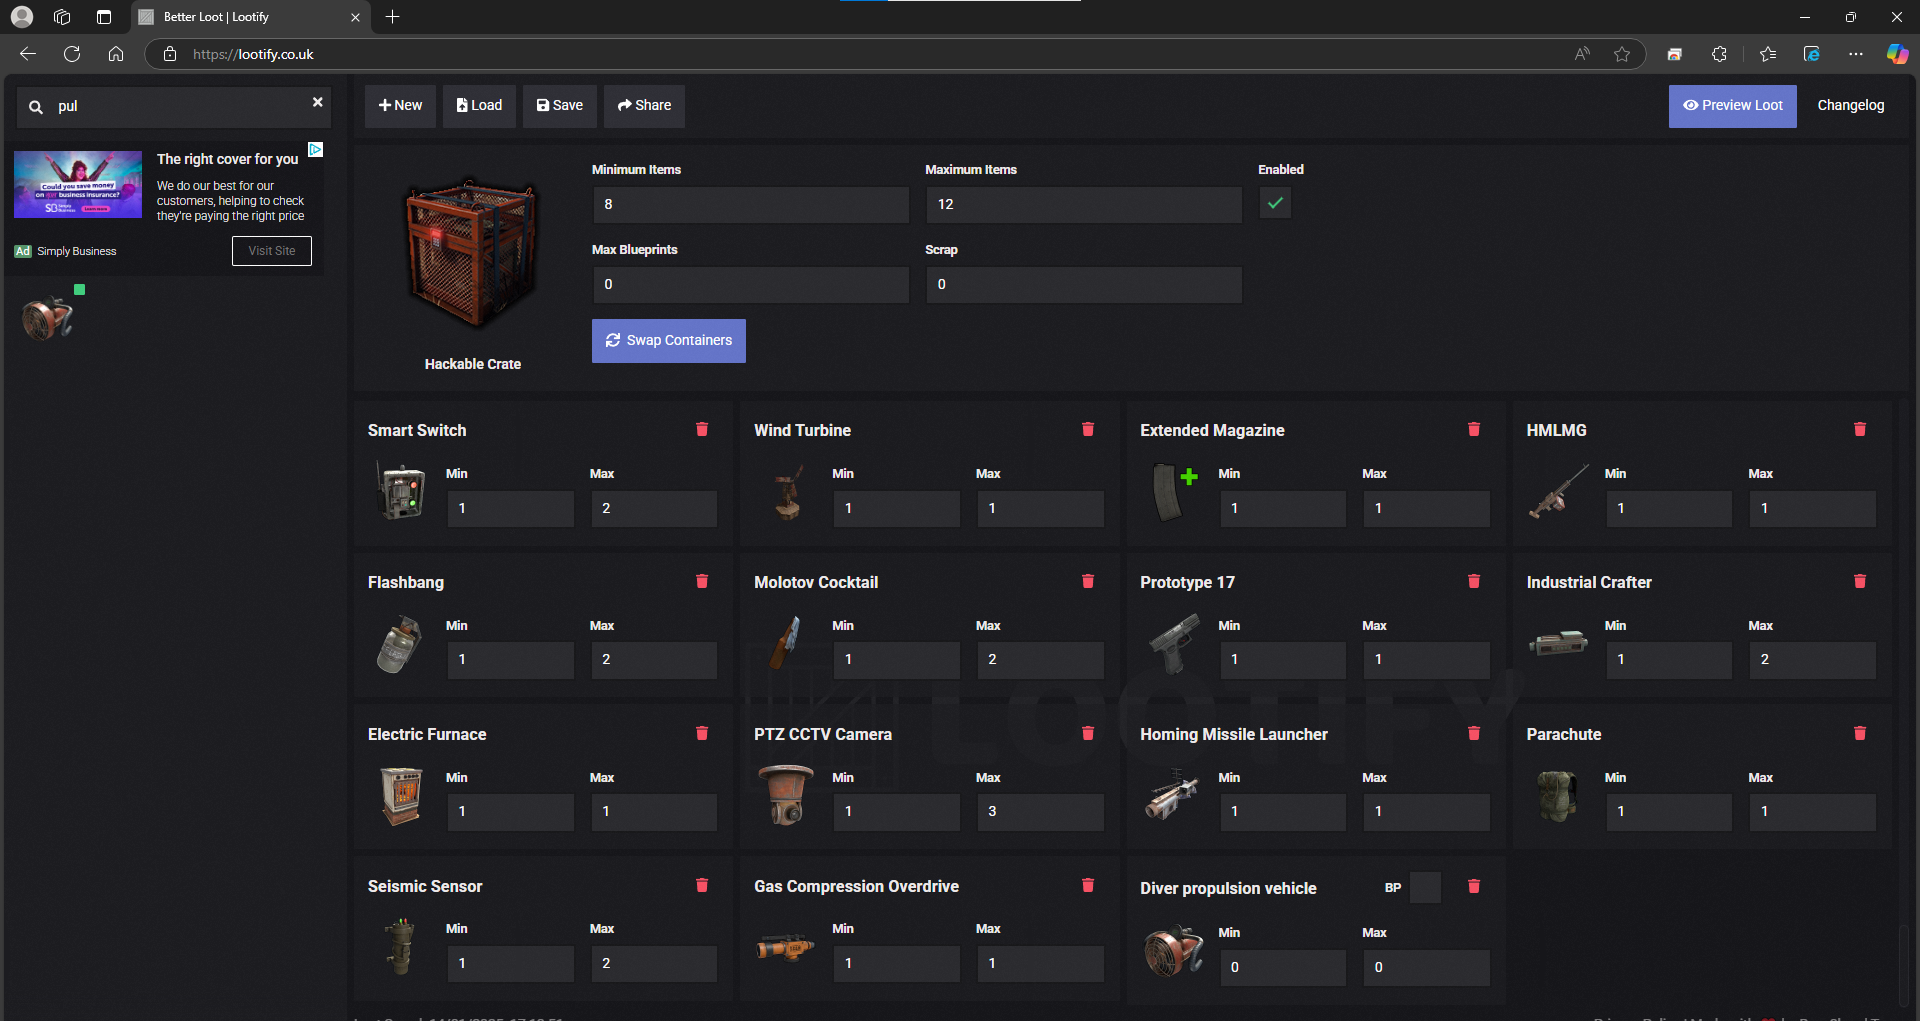Viewport: 1920px width, 1021px height.
Task: Select the Better Loot | Lootify tab
Action: 250,17
